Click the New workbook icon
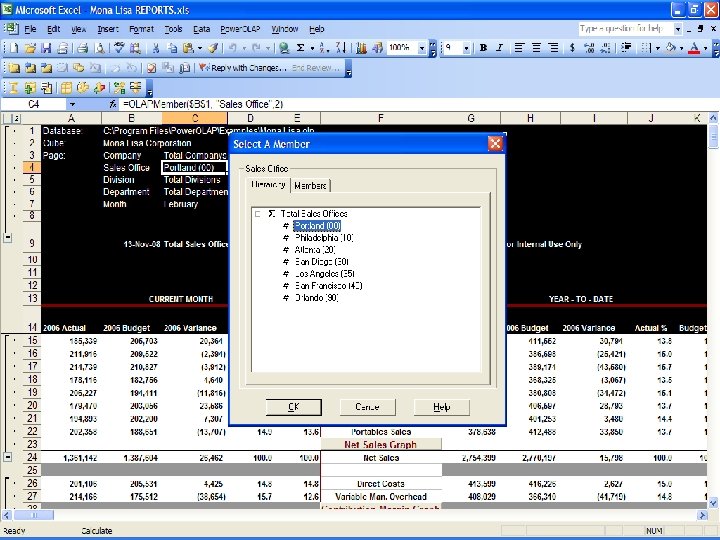 click(14, 48)
